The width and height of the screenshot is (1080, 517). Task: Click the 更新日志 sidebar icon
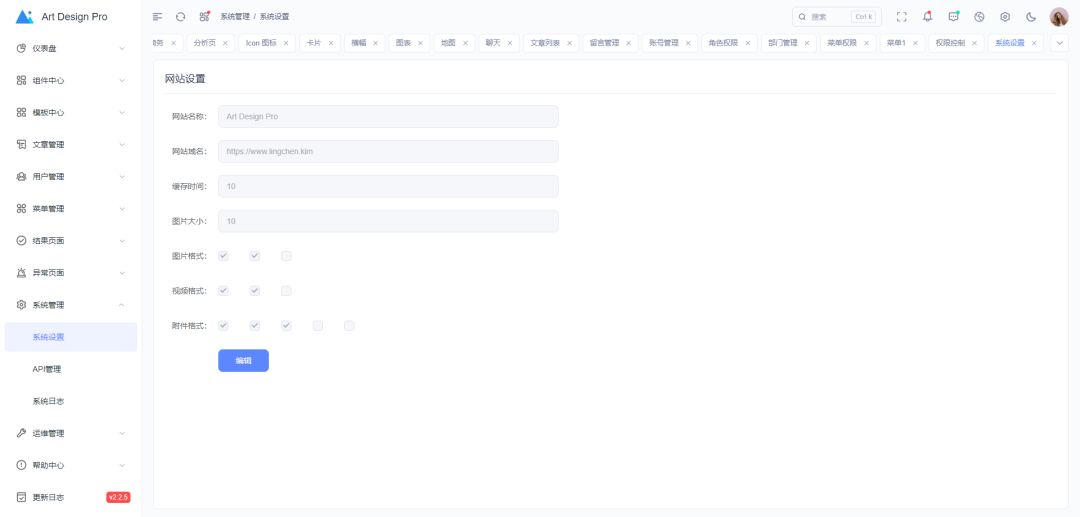click(21, 497)
